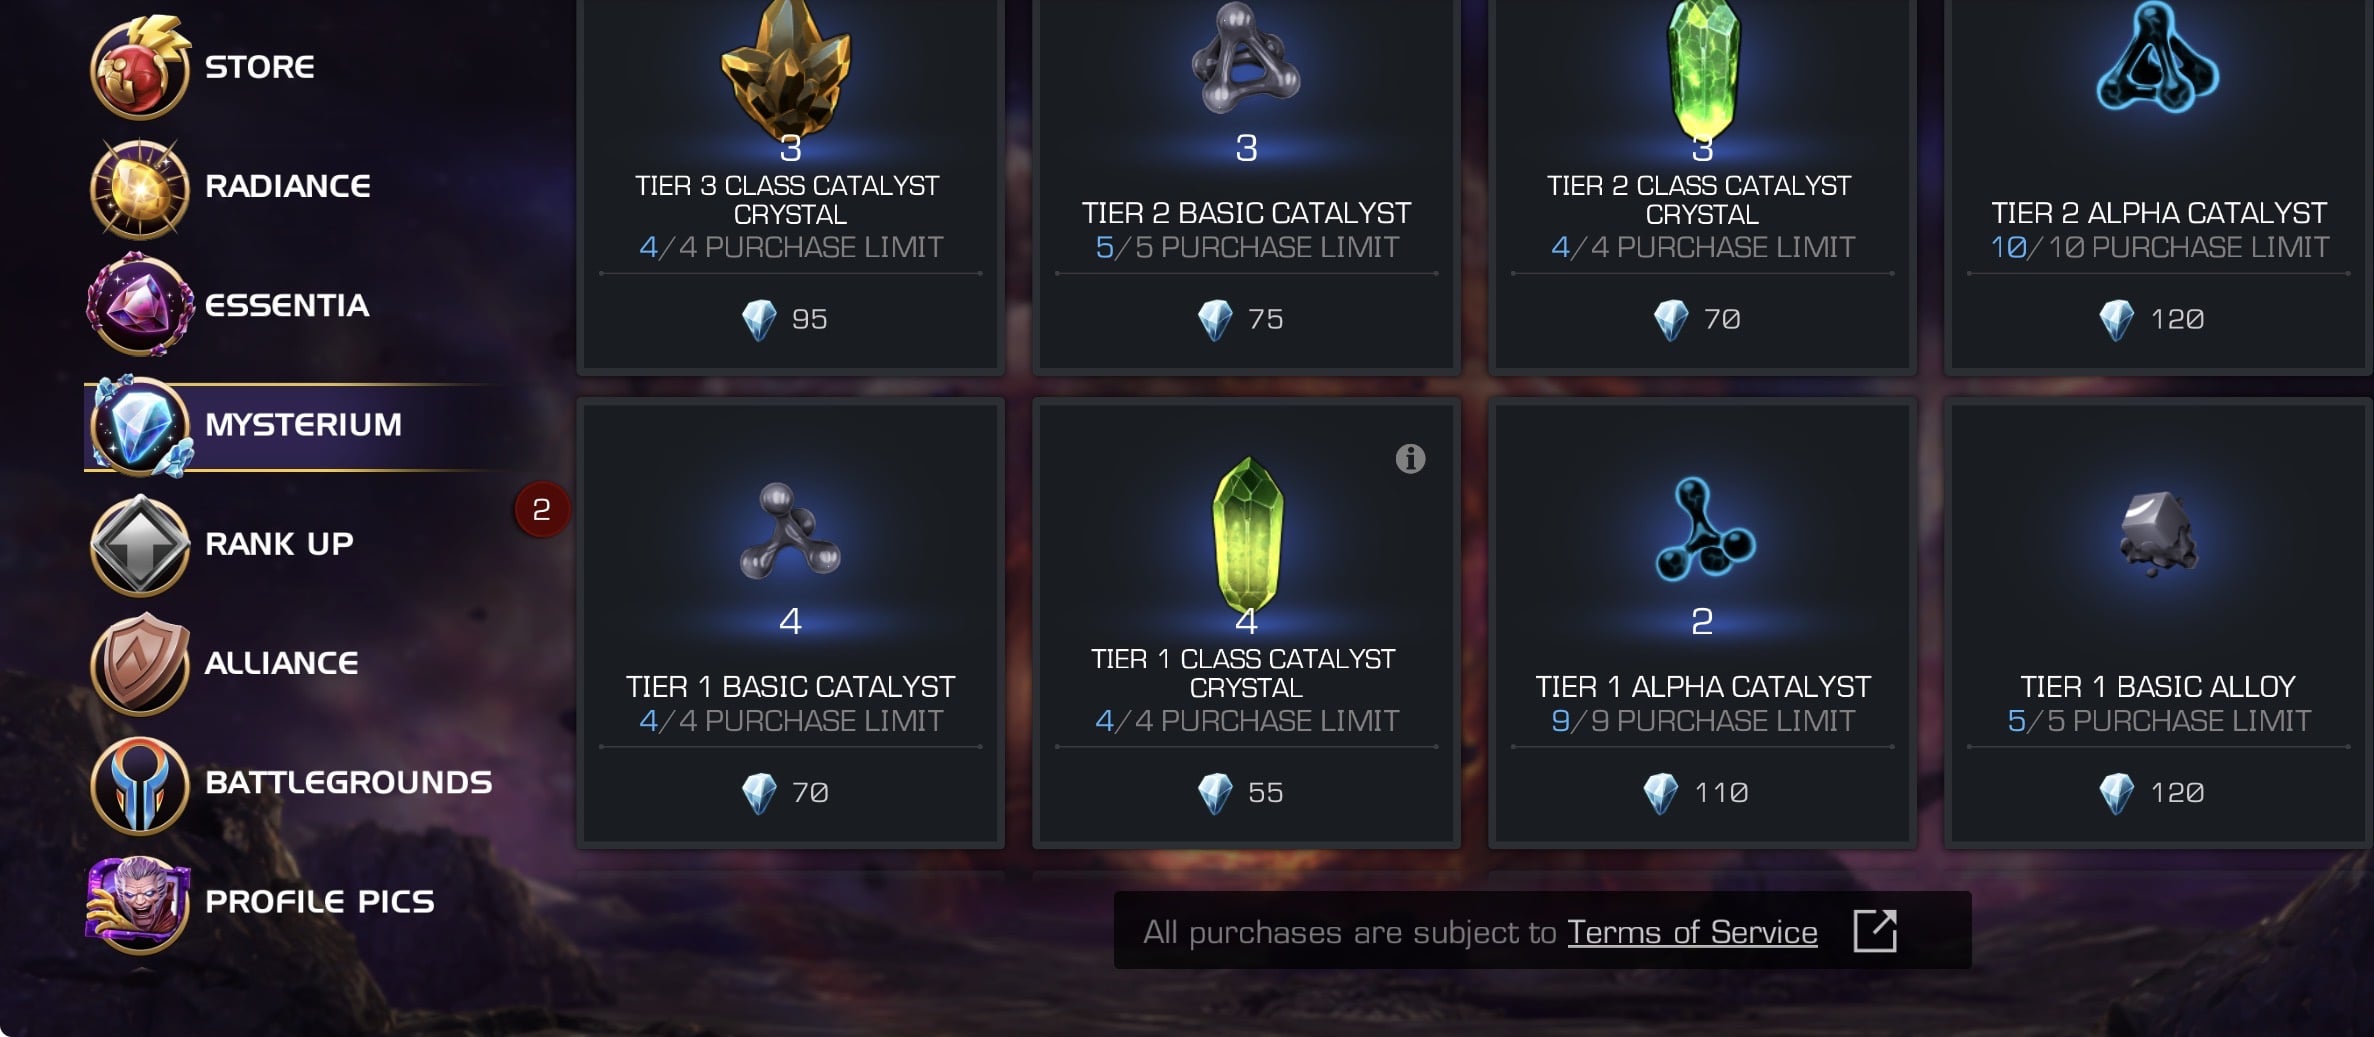Click the Profile Pics portrait icon
The height and width of the screenshot is (1037, 2374).
click(138, 903)
